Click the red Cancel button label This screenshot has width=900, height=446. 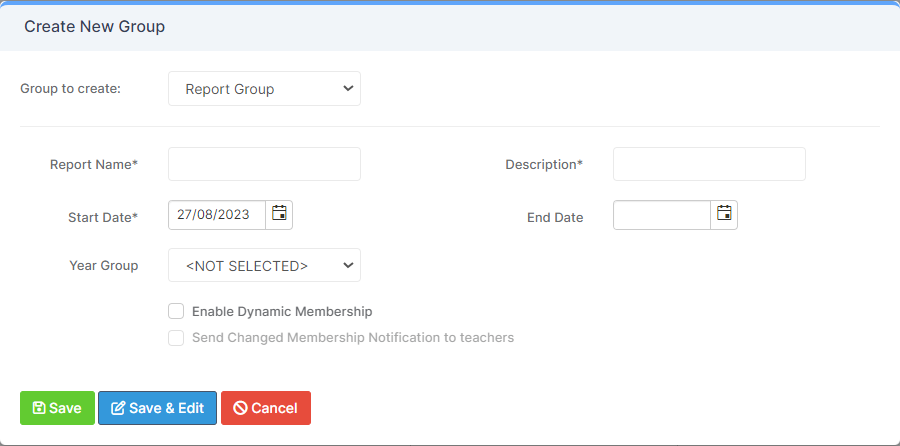pyautogui.click(x=274, y=408)
